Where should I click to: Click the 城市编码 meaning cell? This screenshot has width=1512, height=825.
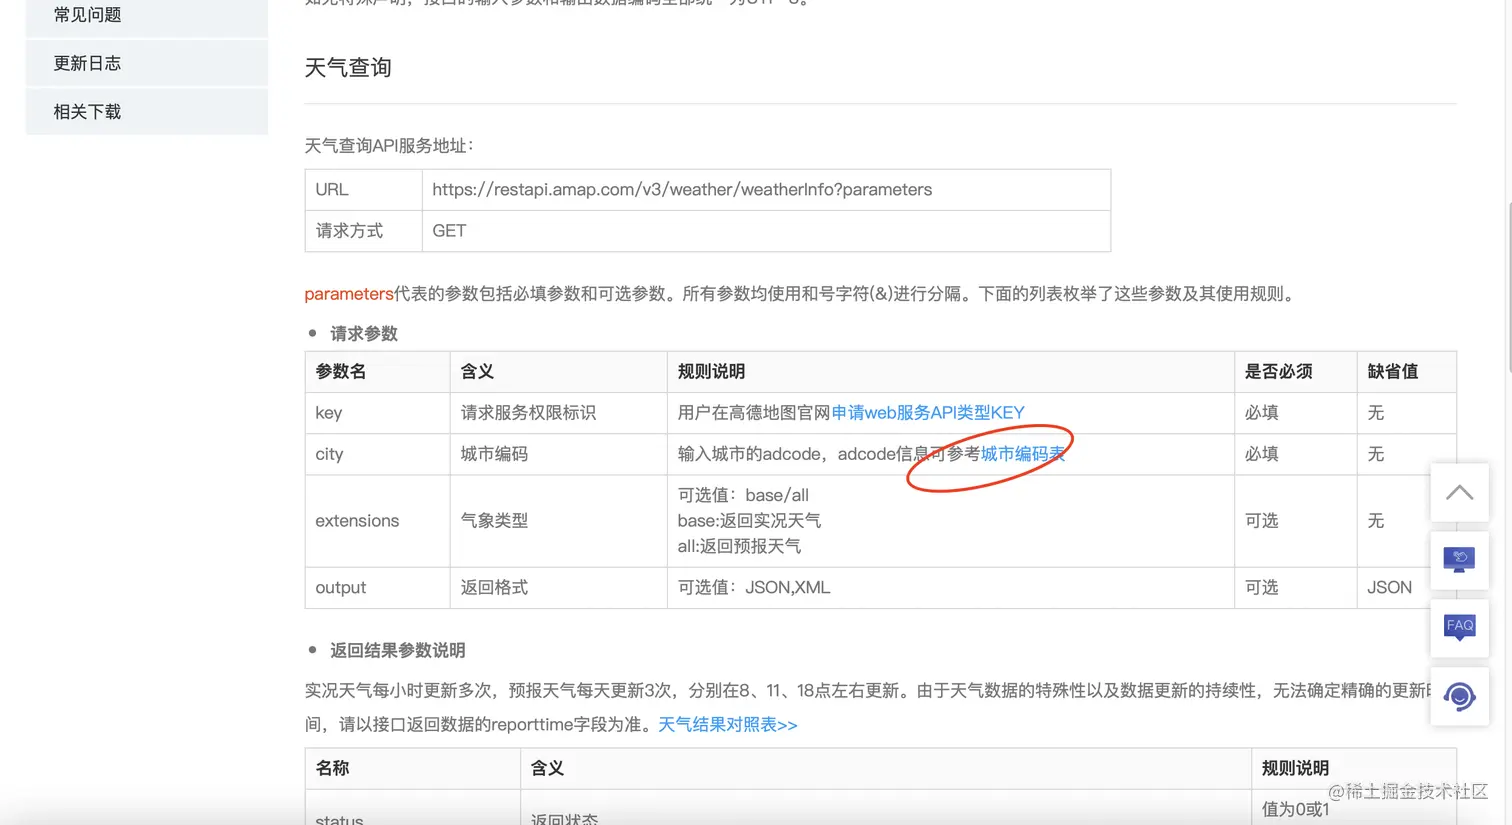click(558, 454)
